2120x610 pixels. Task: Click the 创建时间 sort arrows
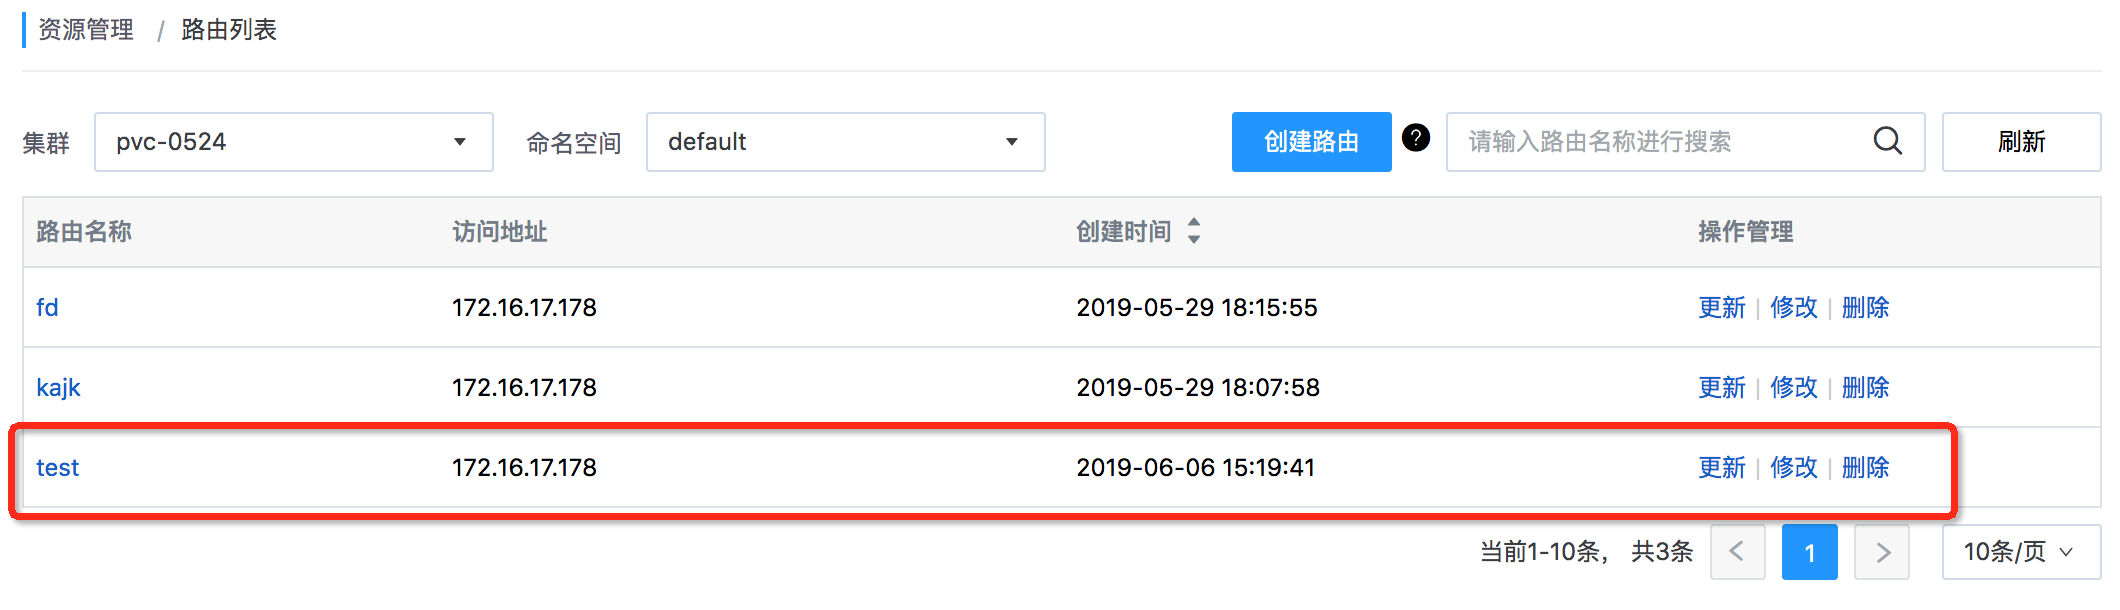click(1194, 231)
